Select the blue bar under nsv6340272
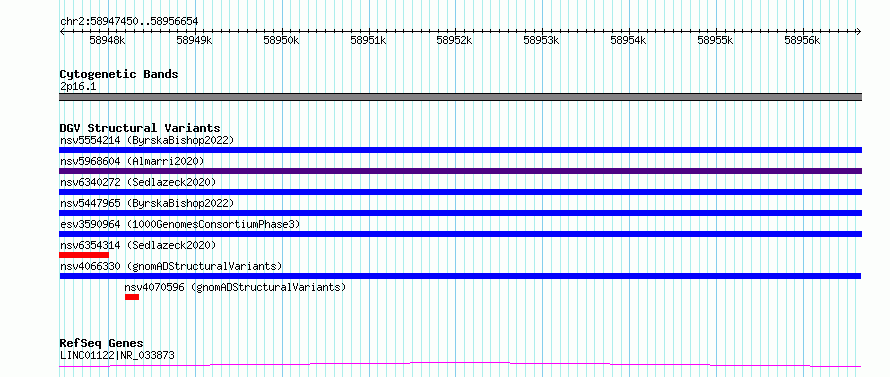This screenshot has height=377, width=890. coord(460,192)
